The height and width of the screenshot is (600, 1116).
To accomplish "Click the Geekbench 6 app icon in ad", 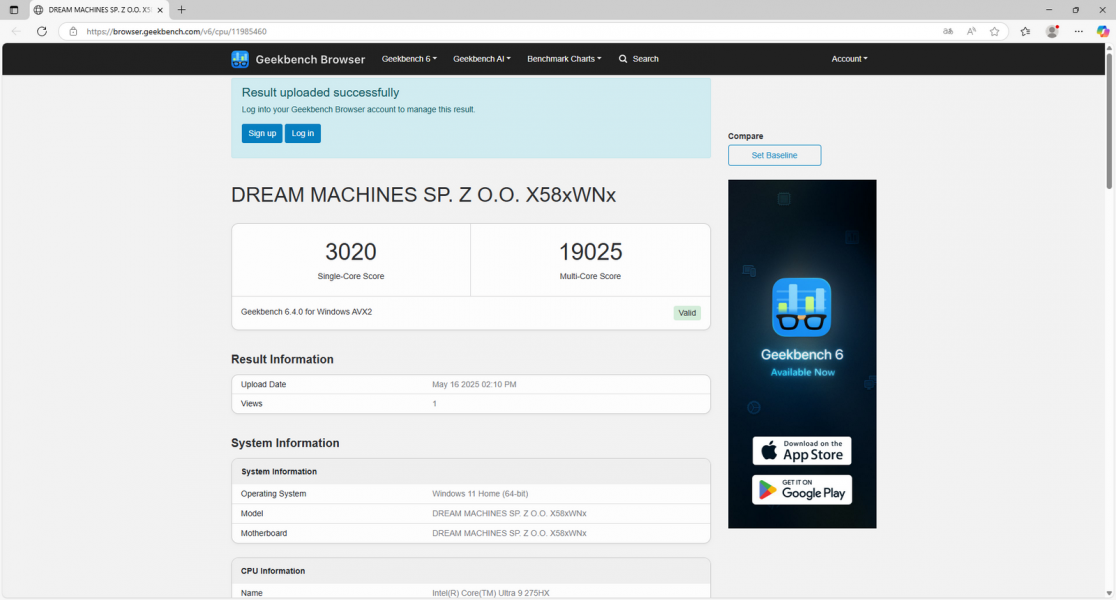I will coord(801,307).
